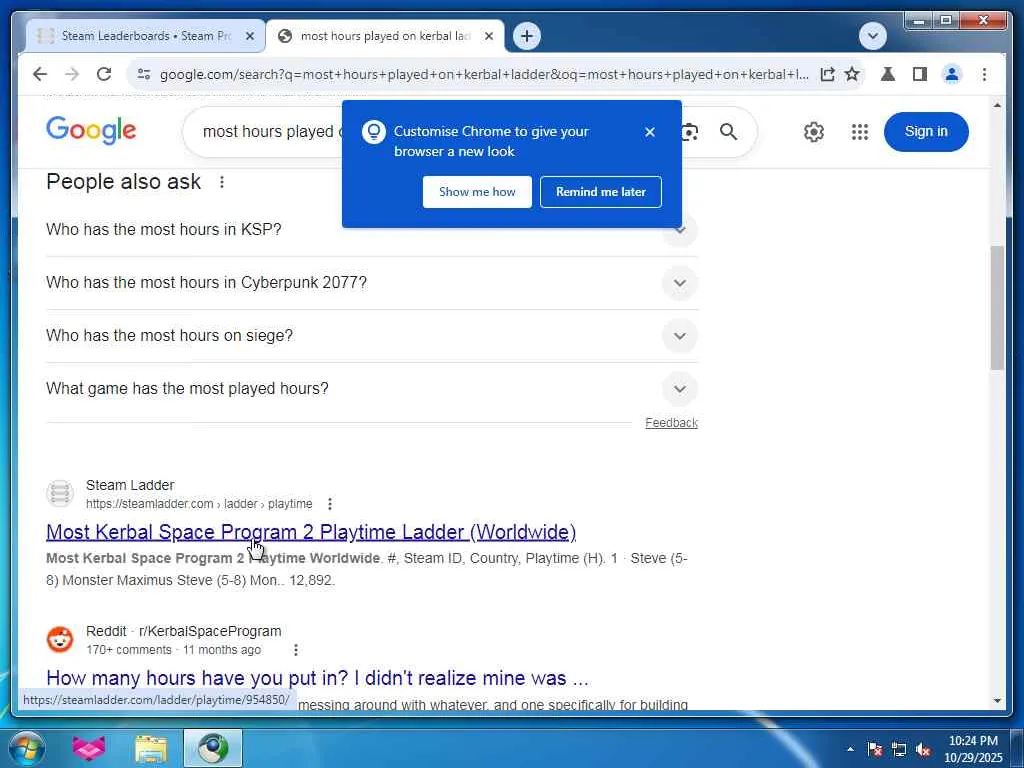Click the address bar URL
This screenshot has height=768, width=1024.
click(484, 74)
